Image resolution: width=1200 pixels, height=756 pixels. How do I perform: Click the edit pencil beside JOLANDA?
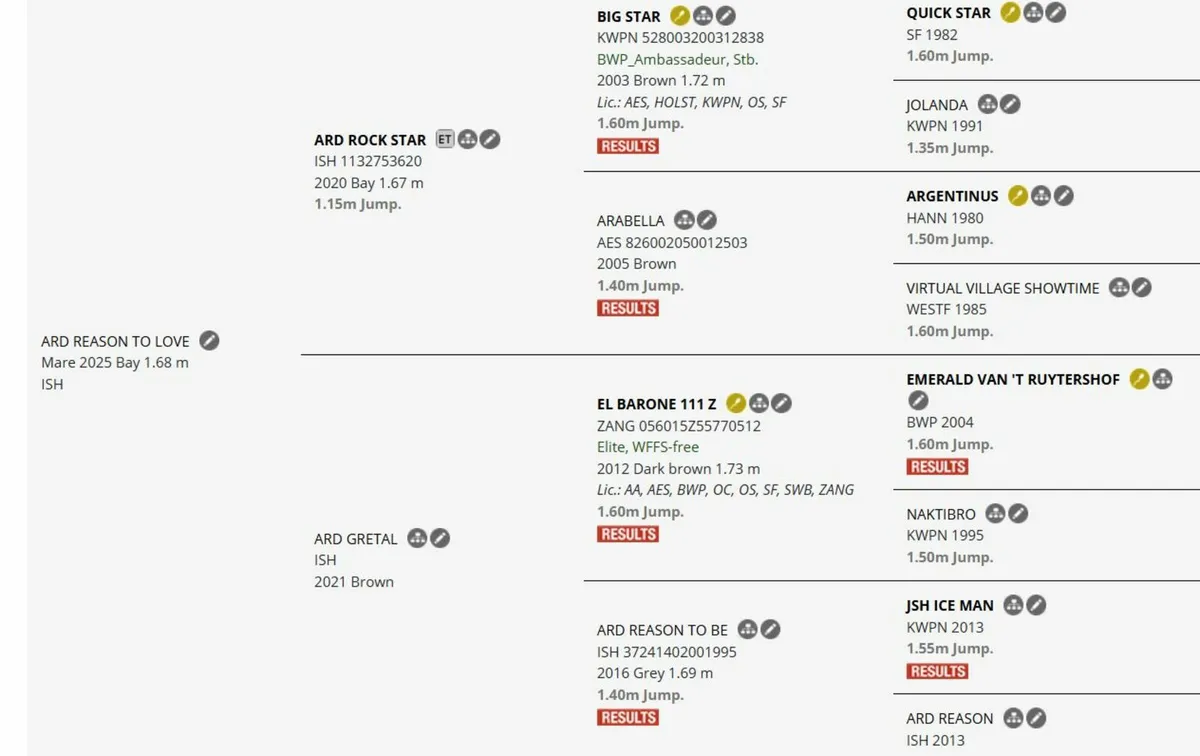coord(1011,104)
